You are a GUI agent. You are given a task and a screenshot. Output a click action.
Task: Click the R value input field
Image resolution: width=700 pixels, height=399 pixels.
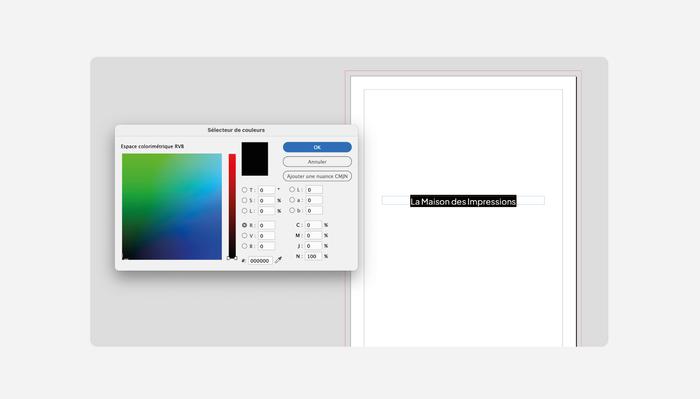click(x=266, y=225)
